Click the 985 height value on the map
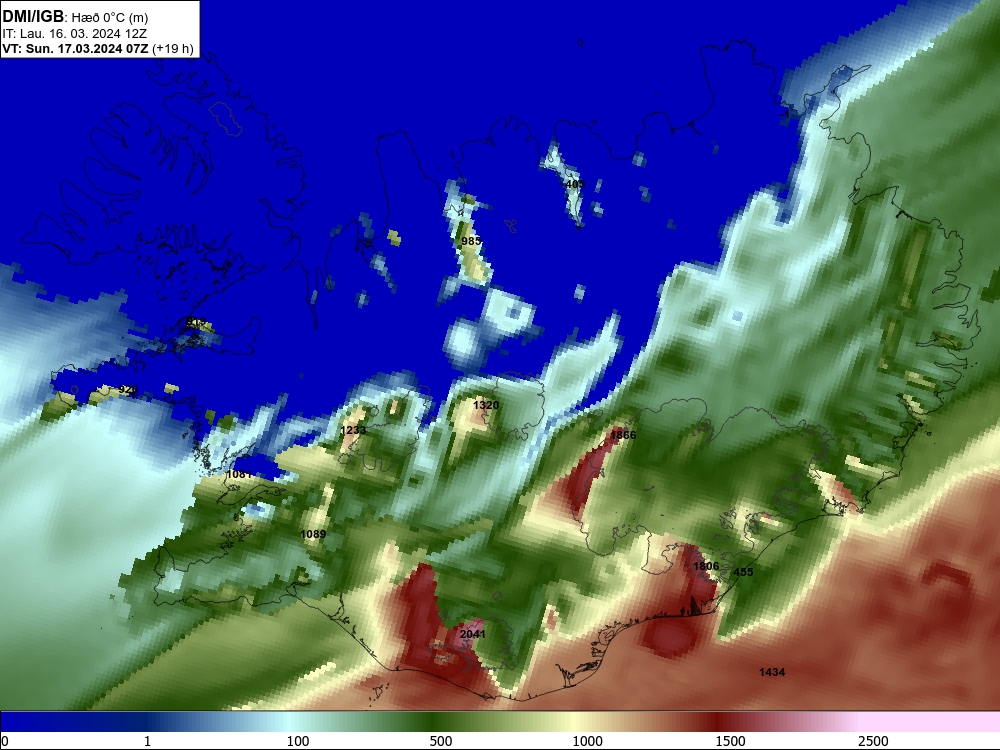Image resolution: width=1000 pixels, height=750 pixels. click(471, 240)
